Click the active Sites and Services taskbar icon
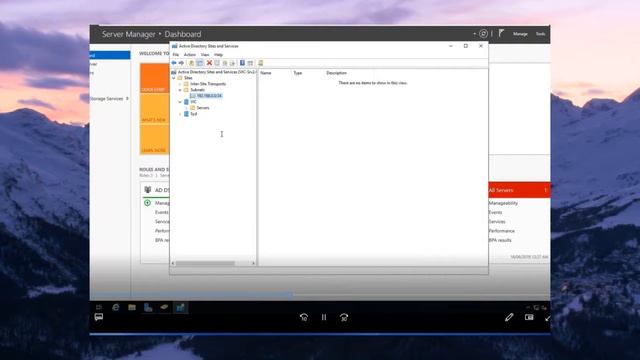This screenshot has height=360, width=640. click(x=180, y=307)
